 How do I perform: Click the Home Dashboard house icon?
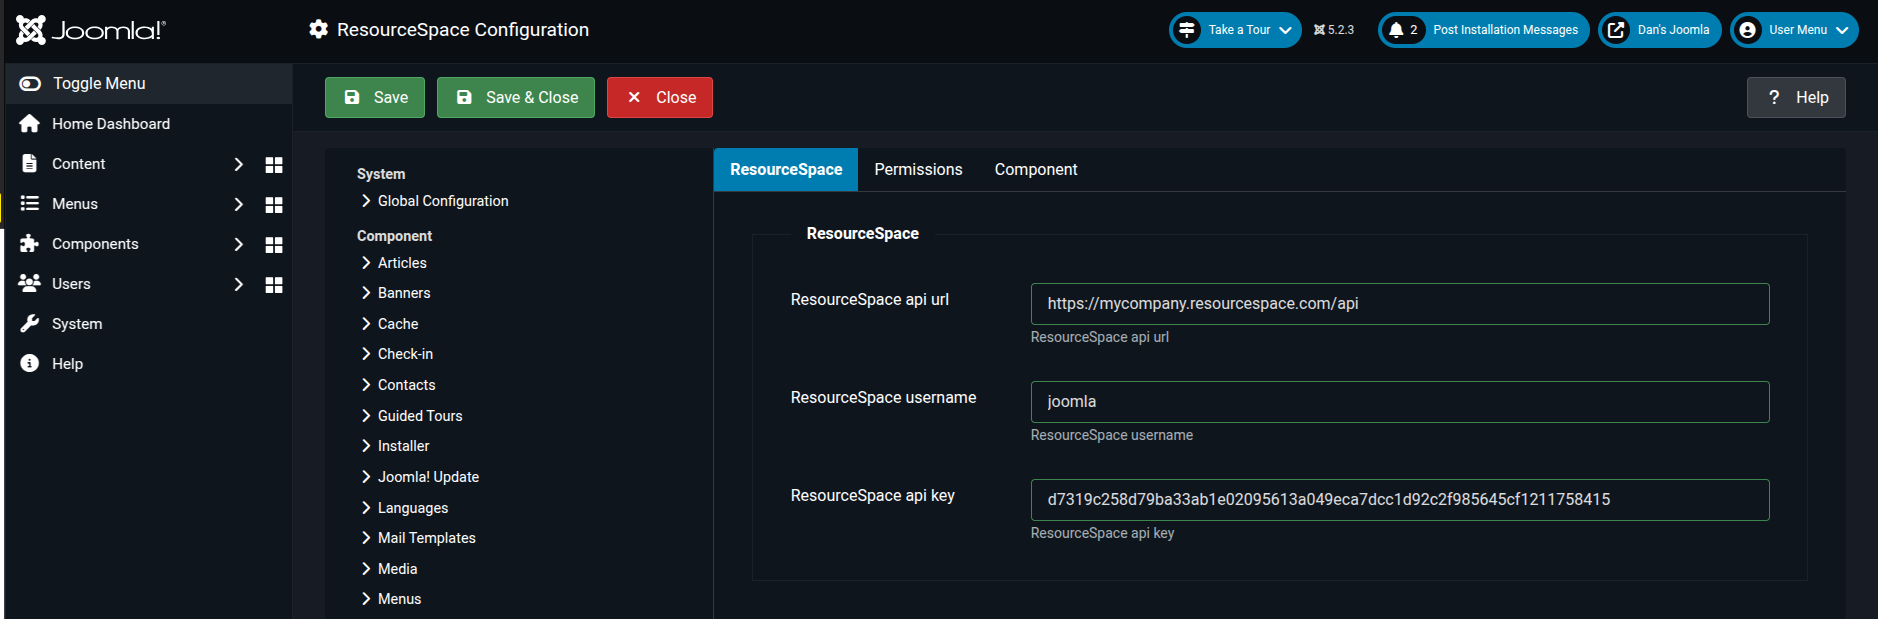[x=30, y=124]
